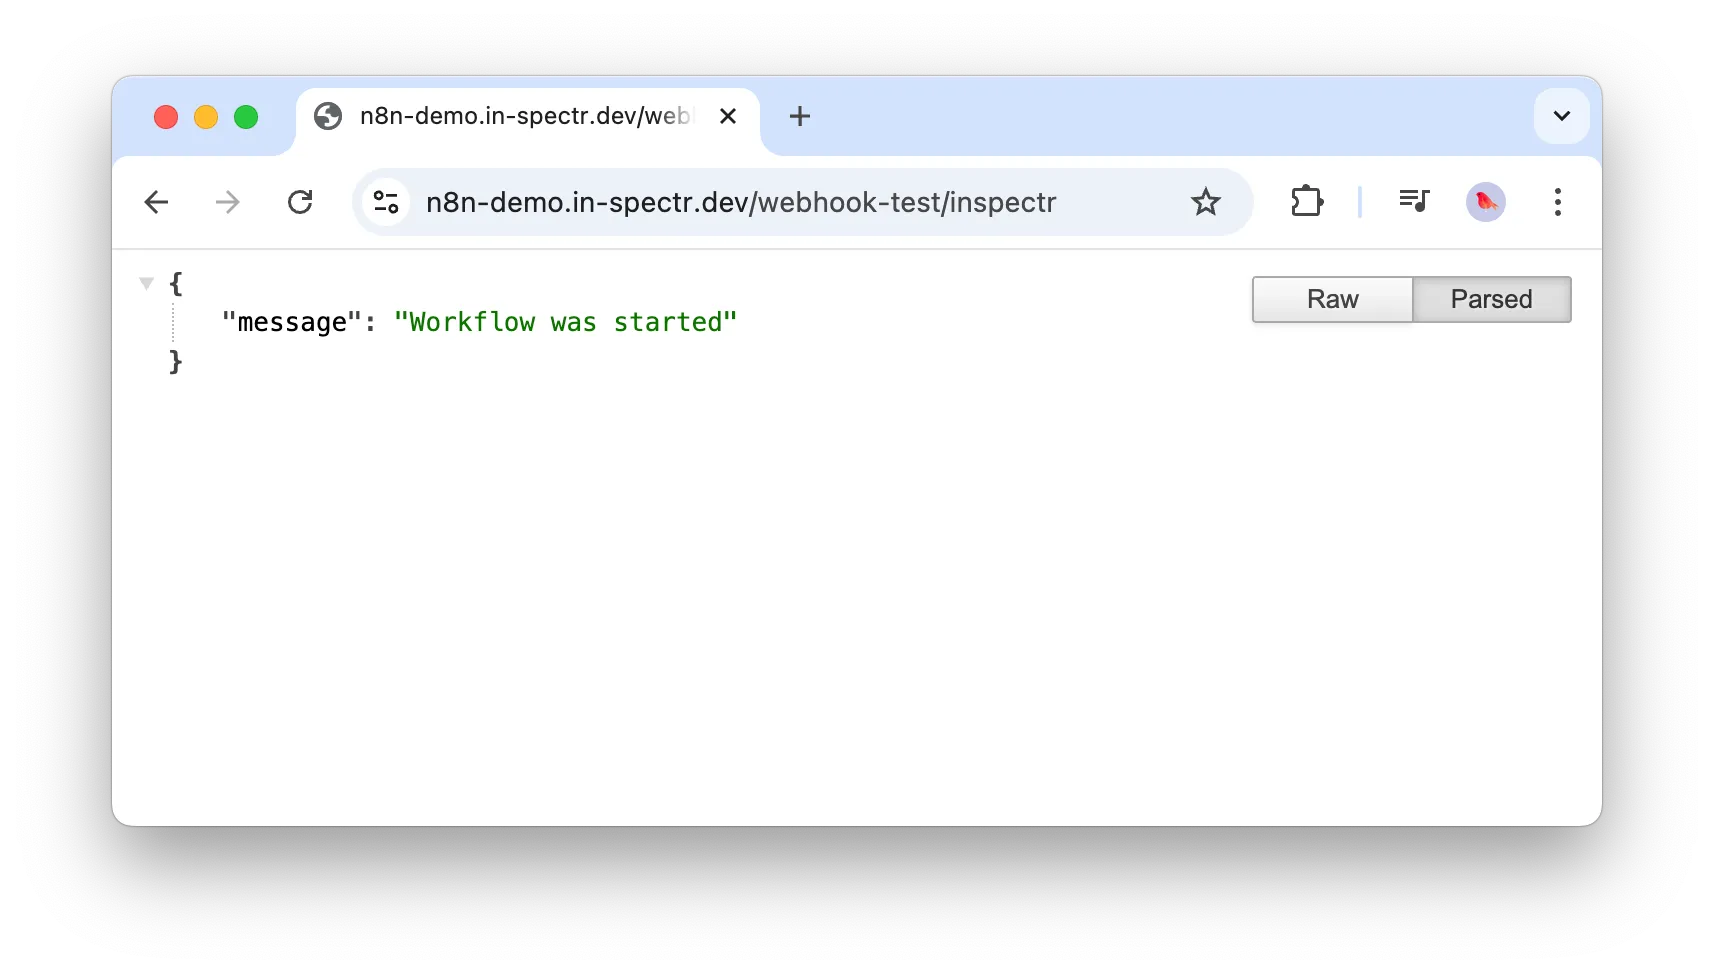The height and width of the screenshot is (974, 1714).
Task: Open the browser Extensions puzzle icon
Action: 1307,202
